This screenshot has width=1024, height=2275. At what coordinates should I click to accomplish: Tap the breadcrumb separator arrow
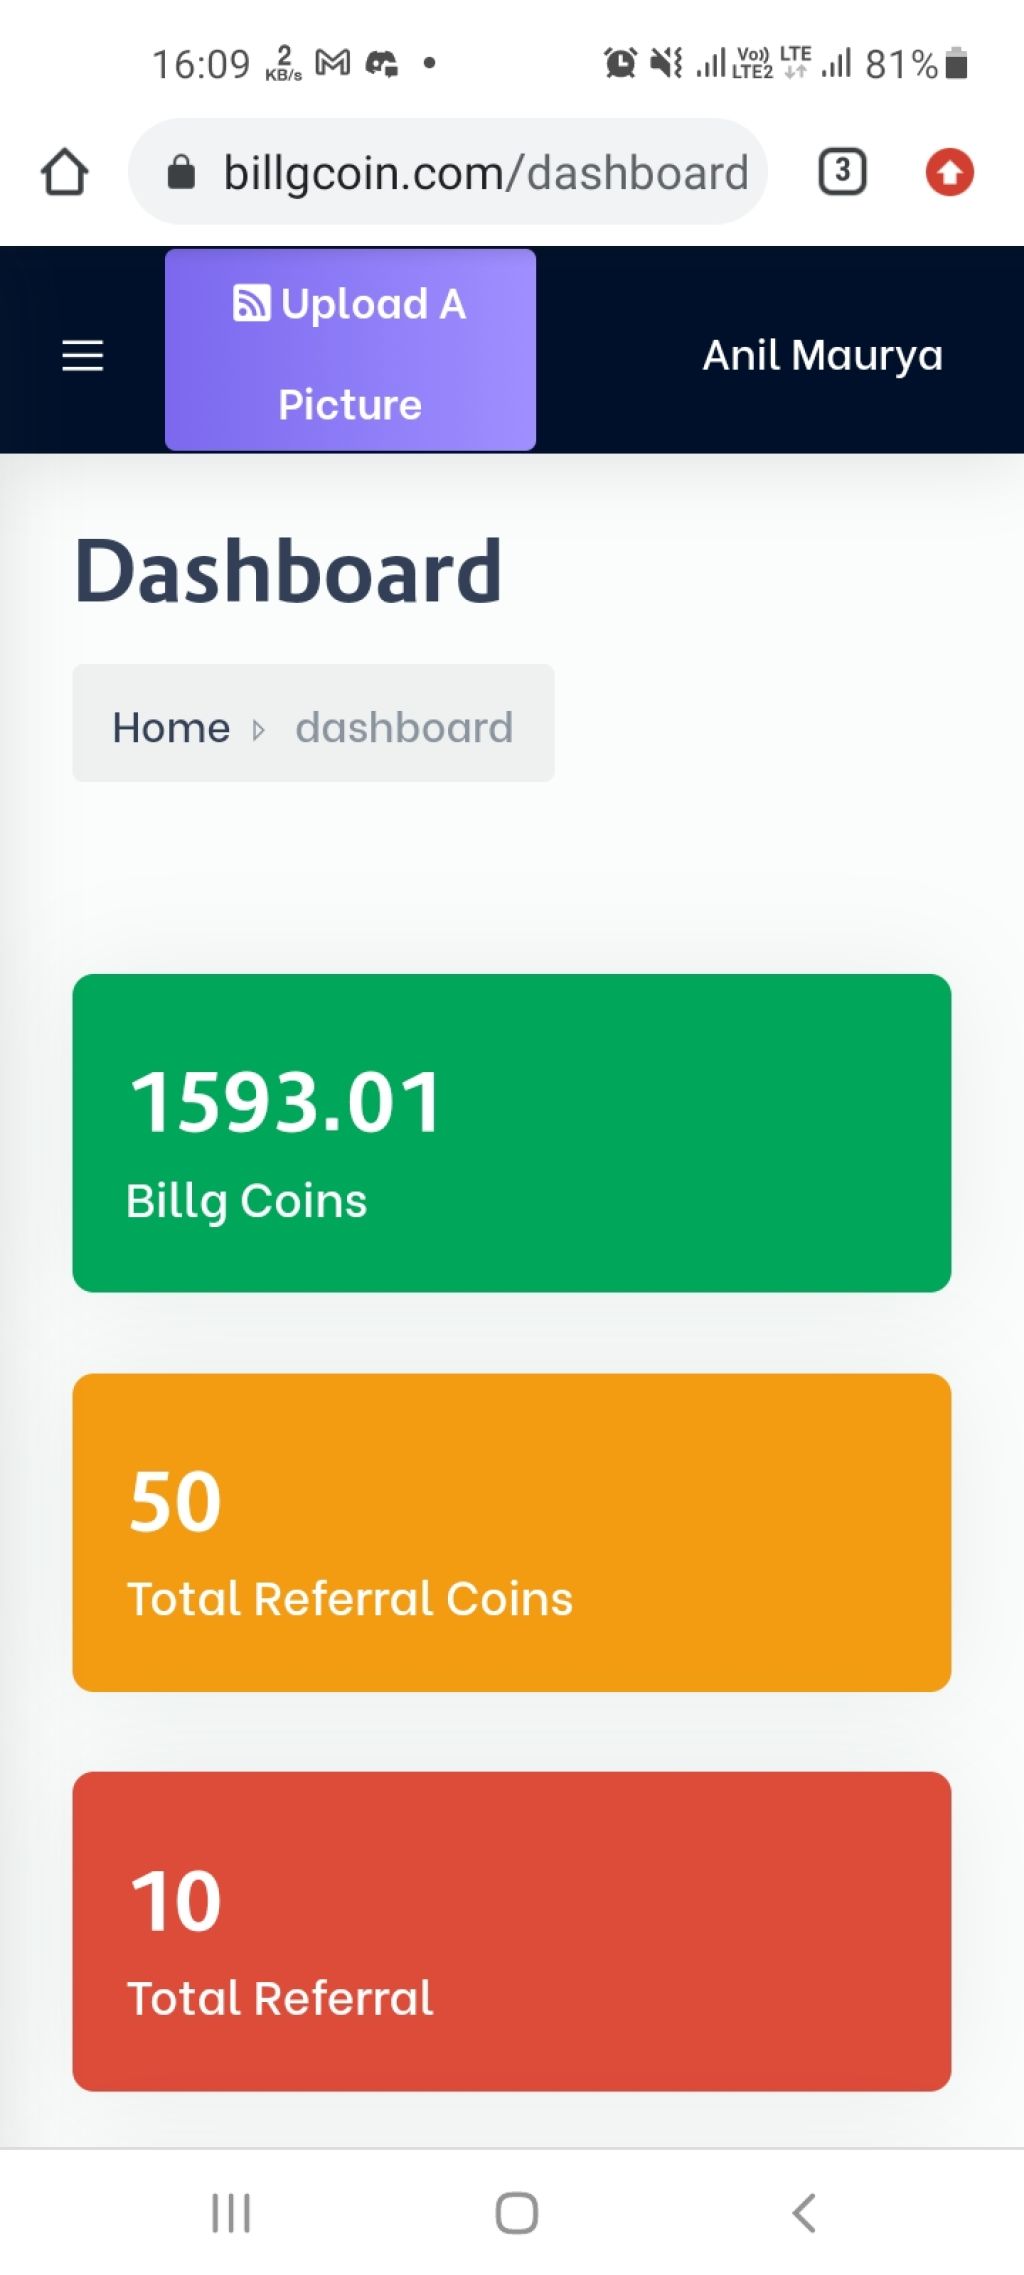[259, 729]
